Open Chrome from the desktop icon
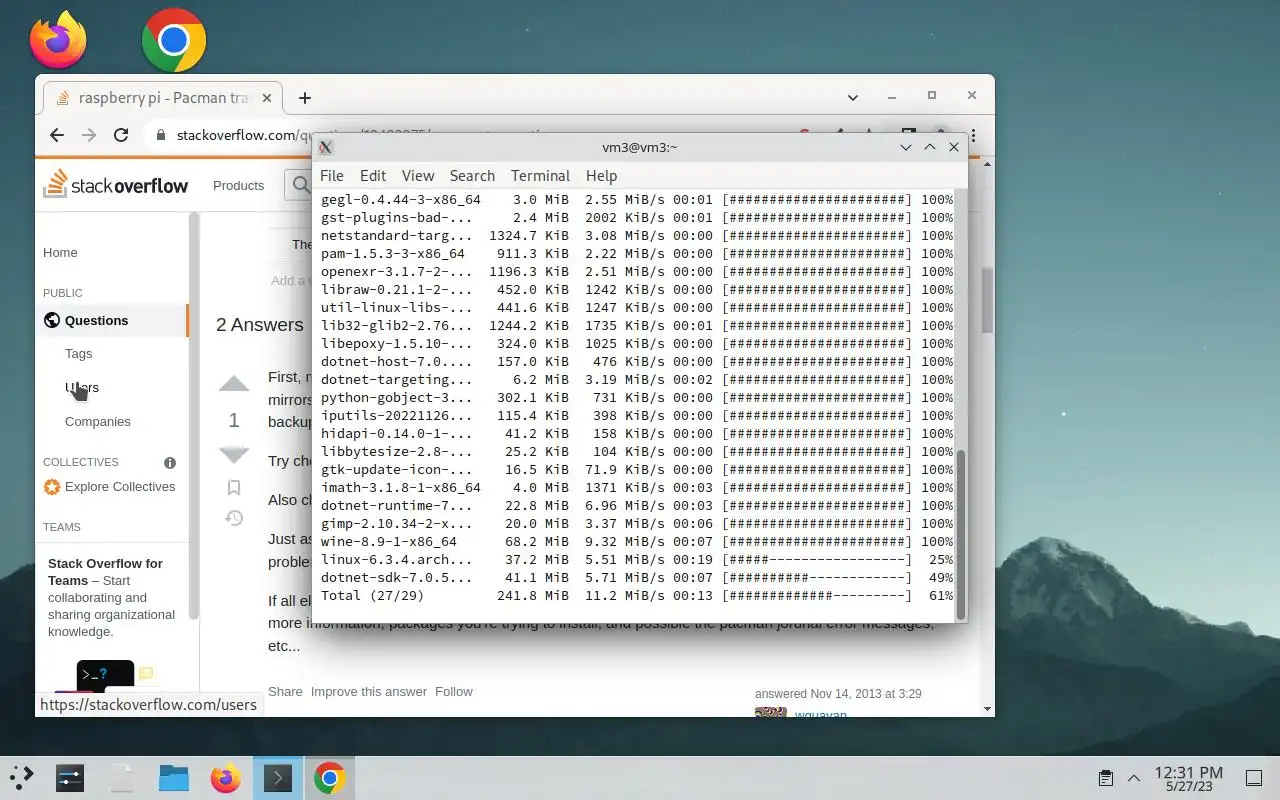This screenshot has height=800, width=1280. coord(174,40)
